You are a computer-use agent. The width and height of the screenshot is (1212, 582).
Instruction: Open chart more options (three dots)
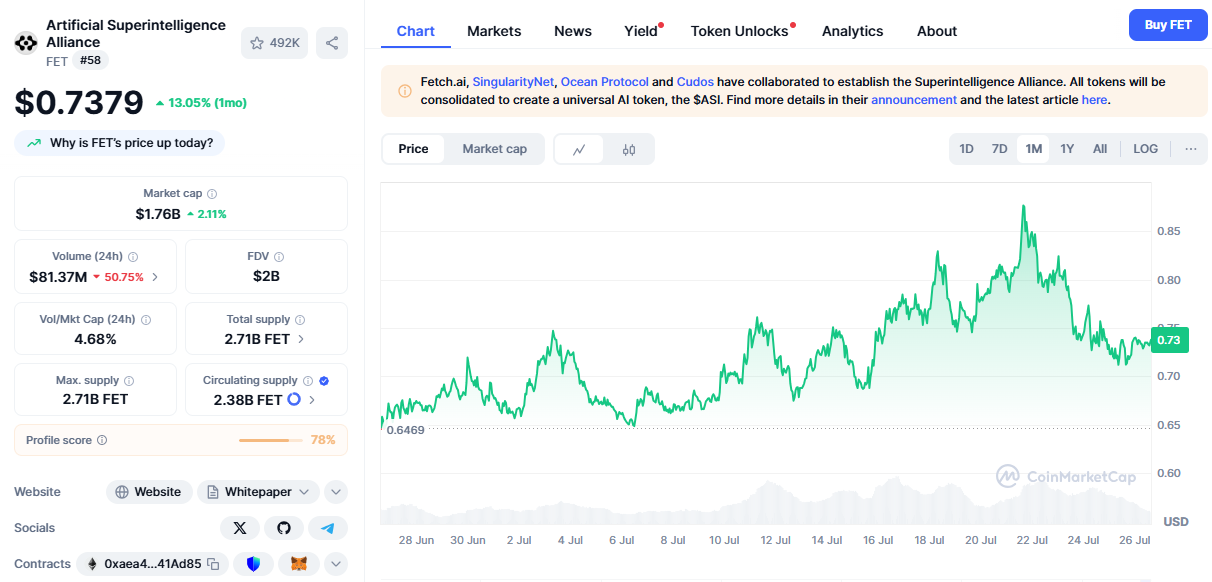pos(1191,149)
